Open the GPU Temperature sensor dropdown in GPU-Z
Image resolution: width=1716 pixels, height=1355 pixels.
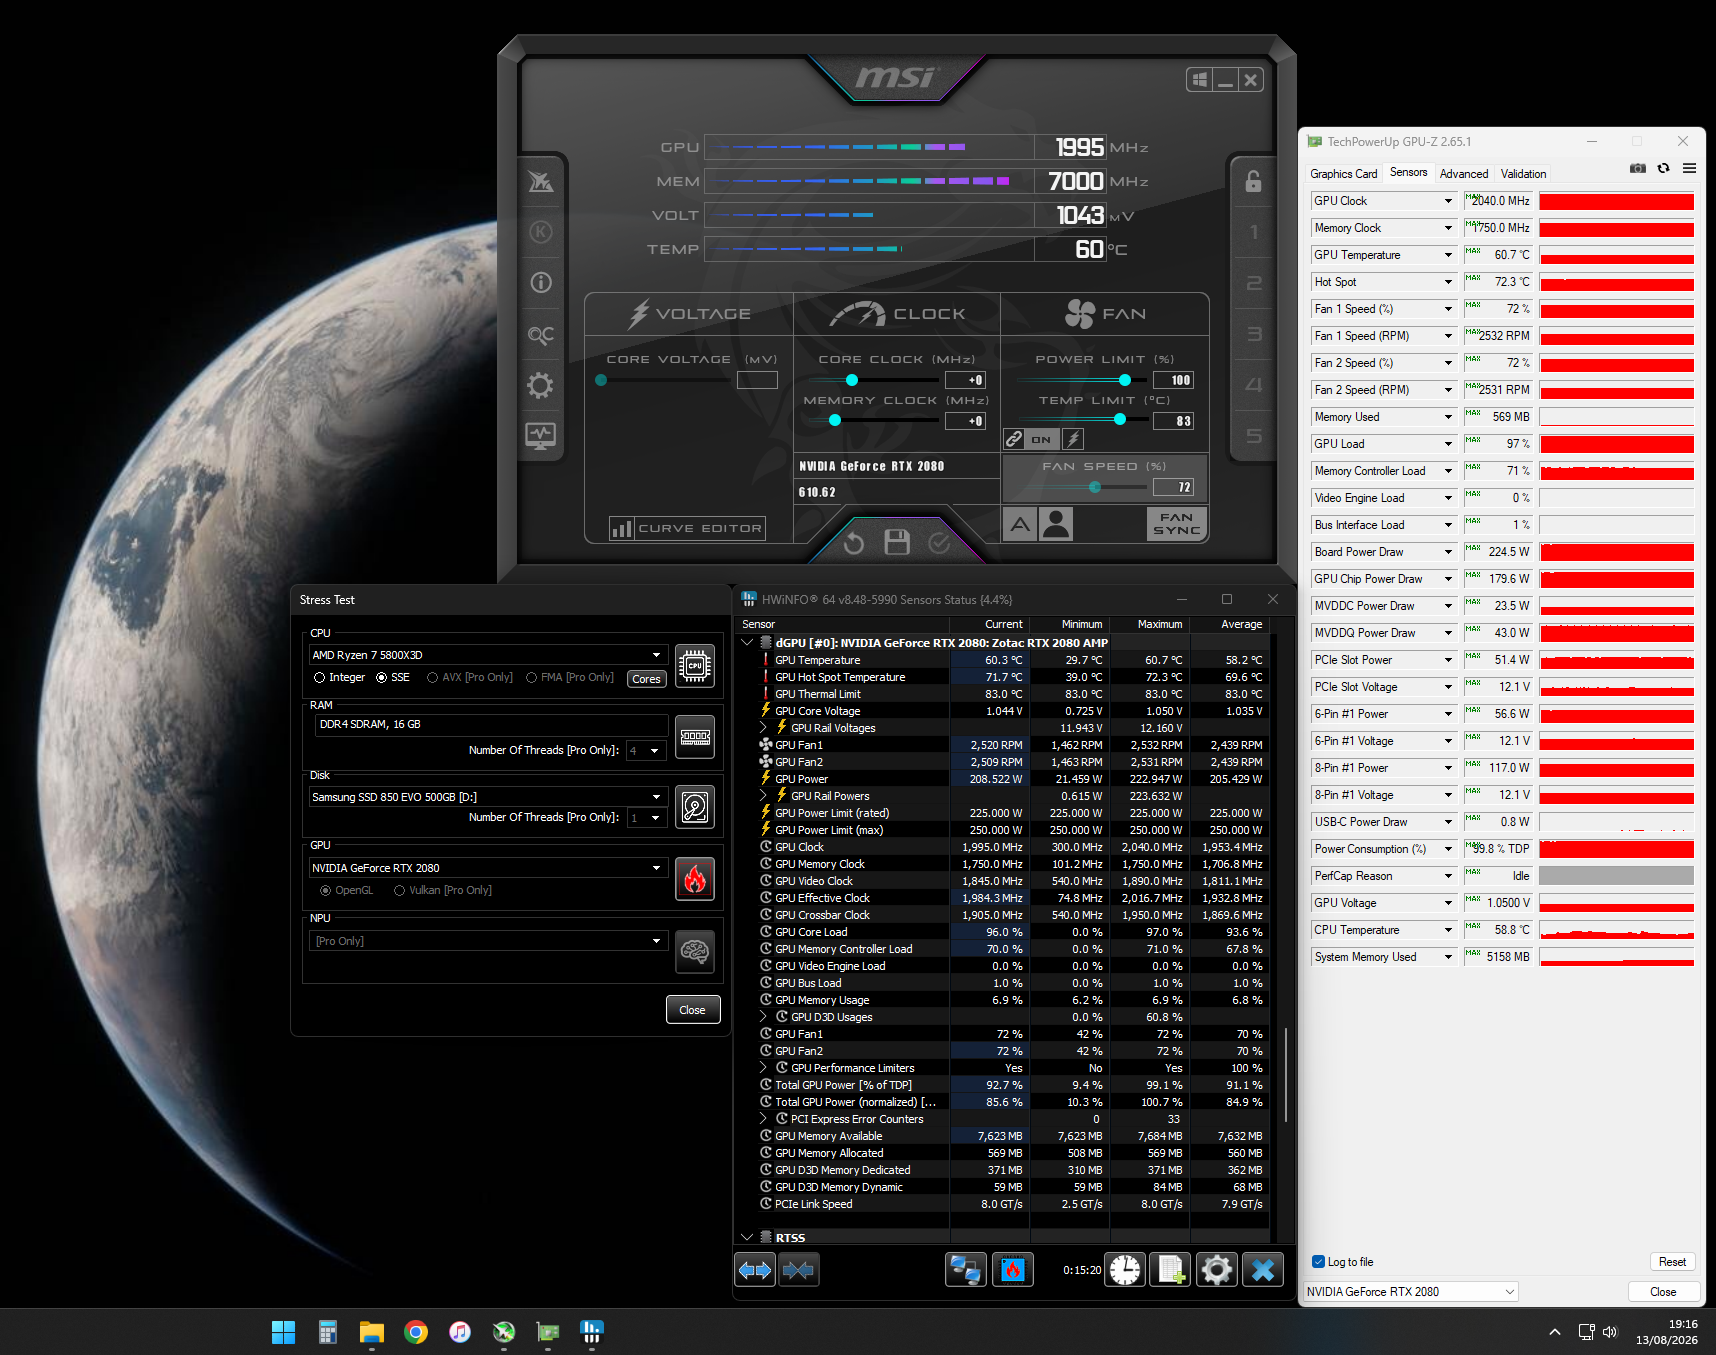[x=1448, y=256]
